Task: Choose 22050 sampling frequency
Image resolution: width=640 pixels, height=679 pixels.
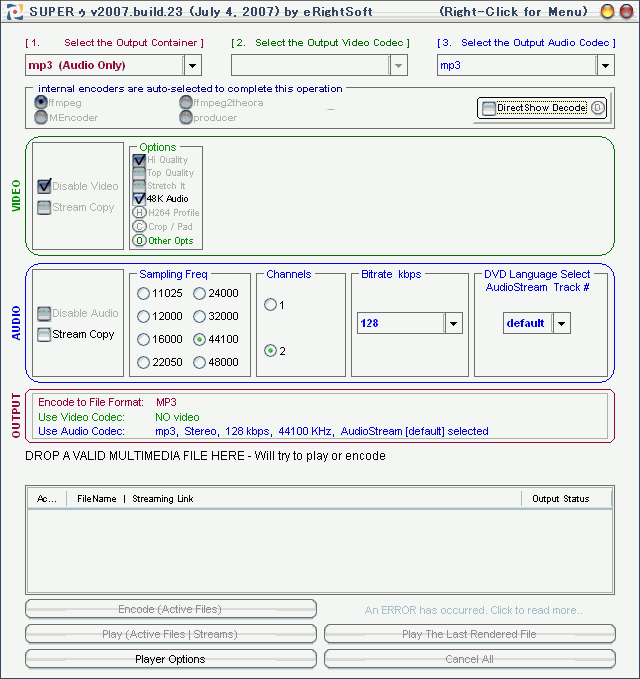Action: click(x=143, y=362)
